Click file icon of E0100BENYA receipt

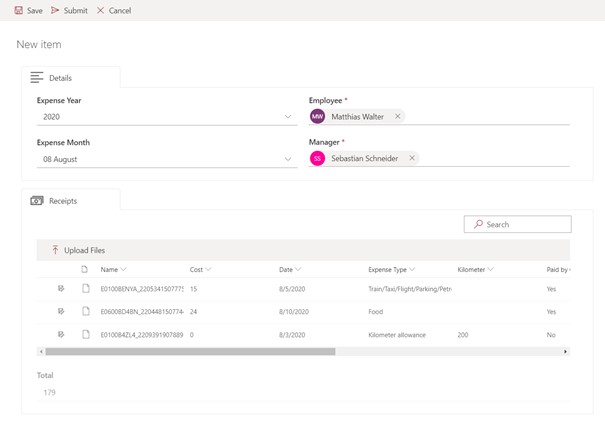tap(86, 288)
